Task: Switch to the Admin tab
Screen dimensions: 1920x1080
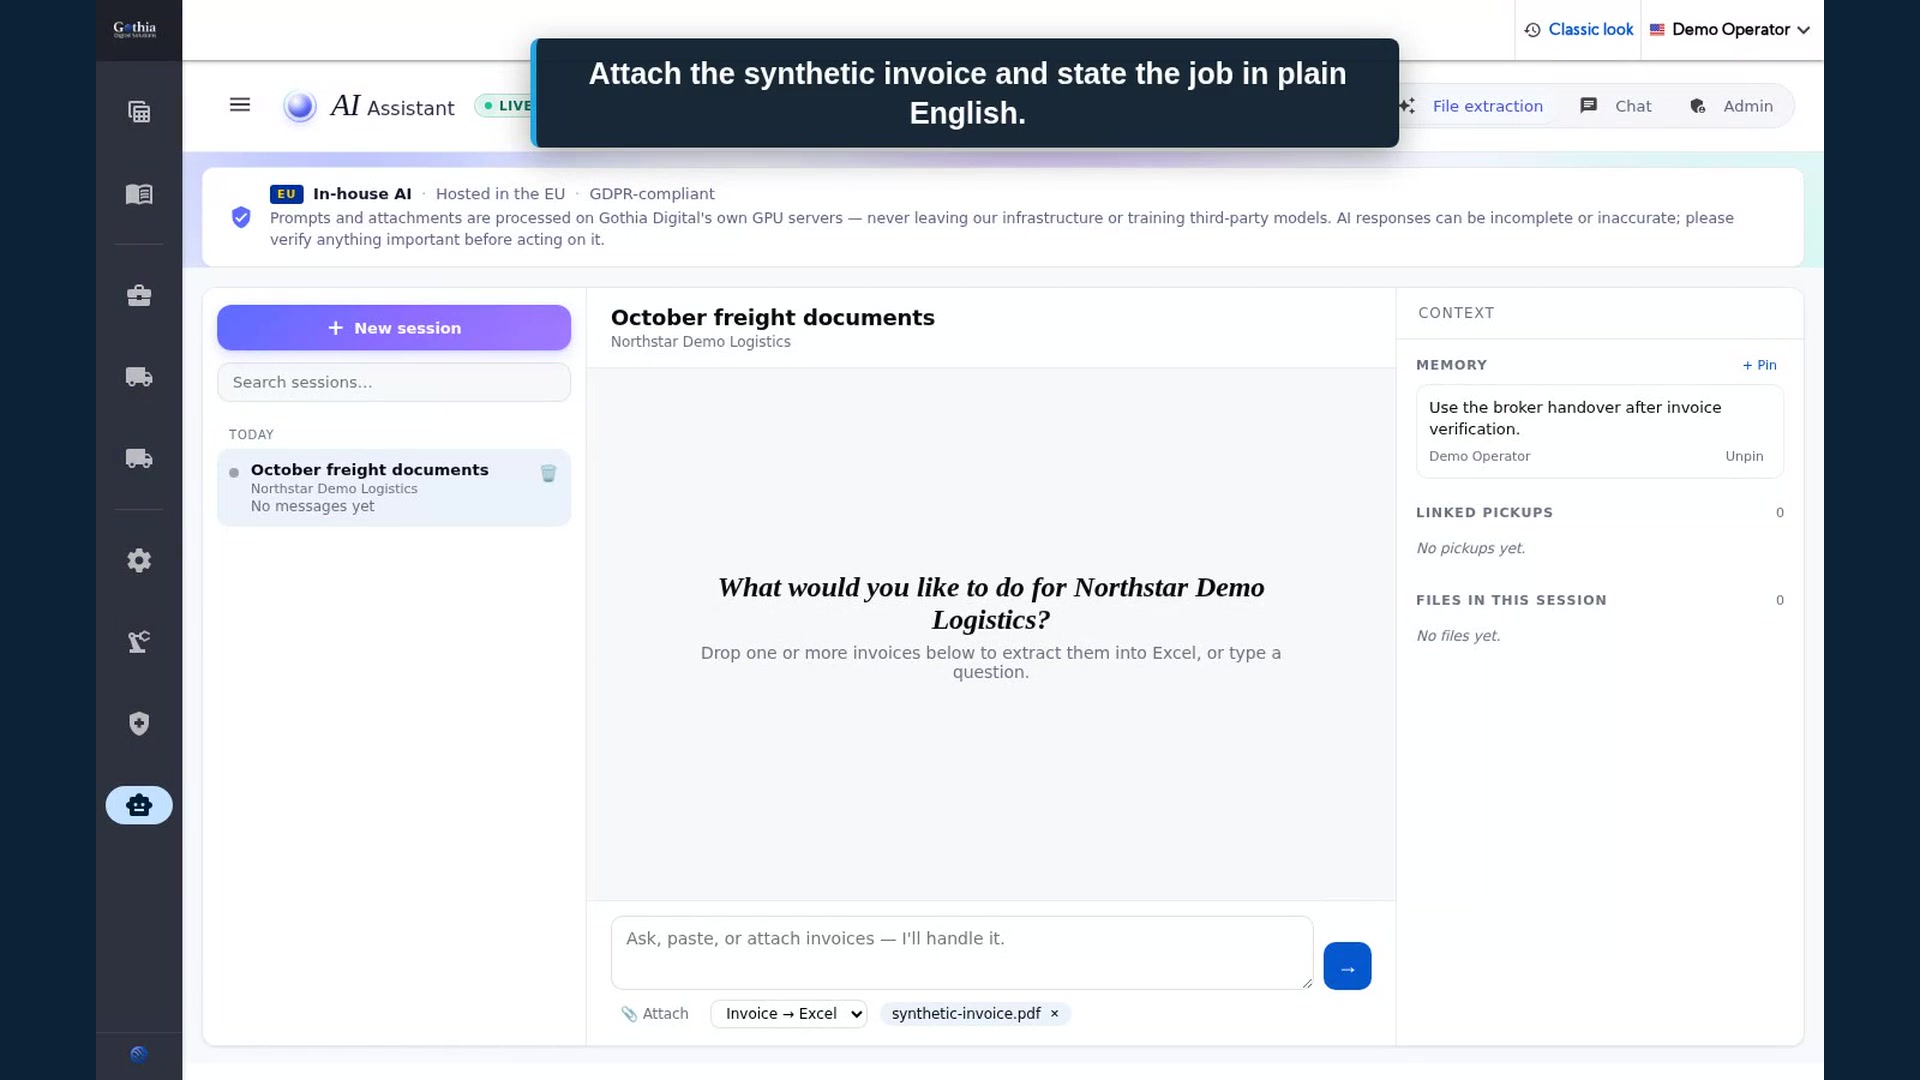Action: pyautogui.click(x=1731, y=106)
